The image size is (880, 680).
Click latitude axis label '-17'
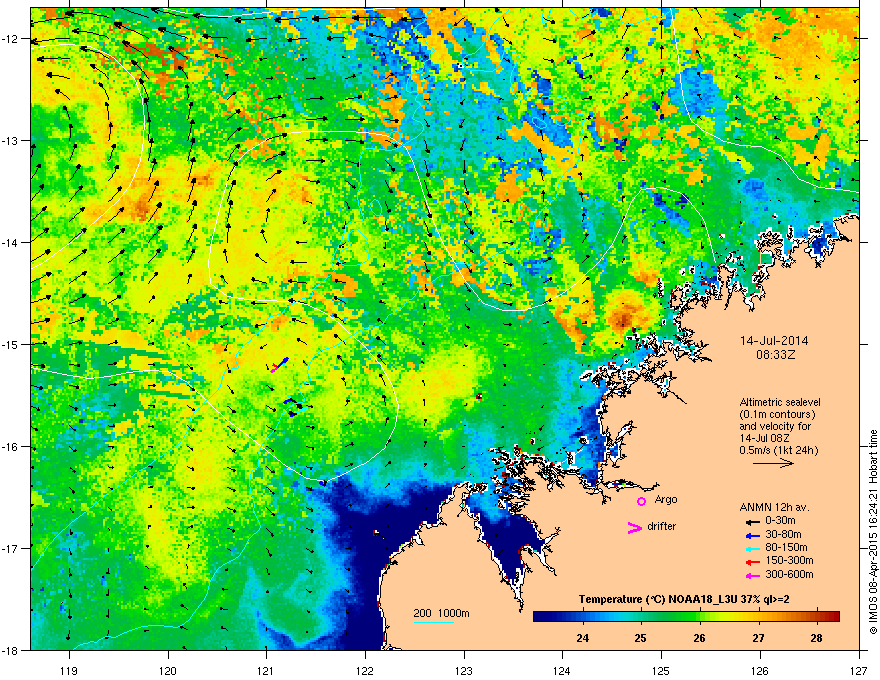click(x=11, y=549)
